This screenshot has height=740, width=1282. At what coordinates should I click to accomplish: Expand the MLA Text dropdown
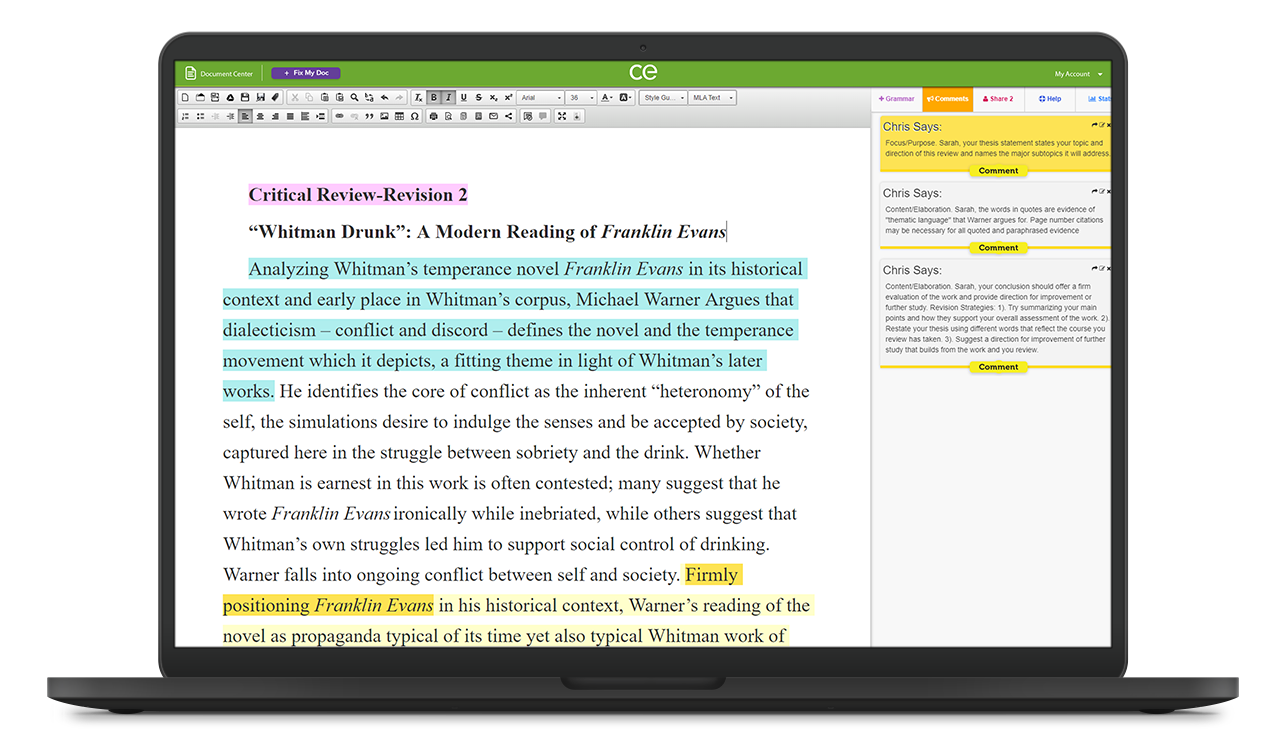(x=712, y=98)
